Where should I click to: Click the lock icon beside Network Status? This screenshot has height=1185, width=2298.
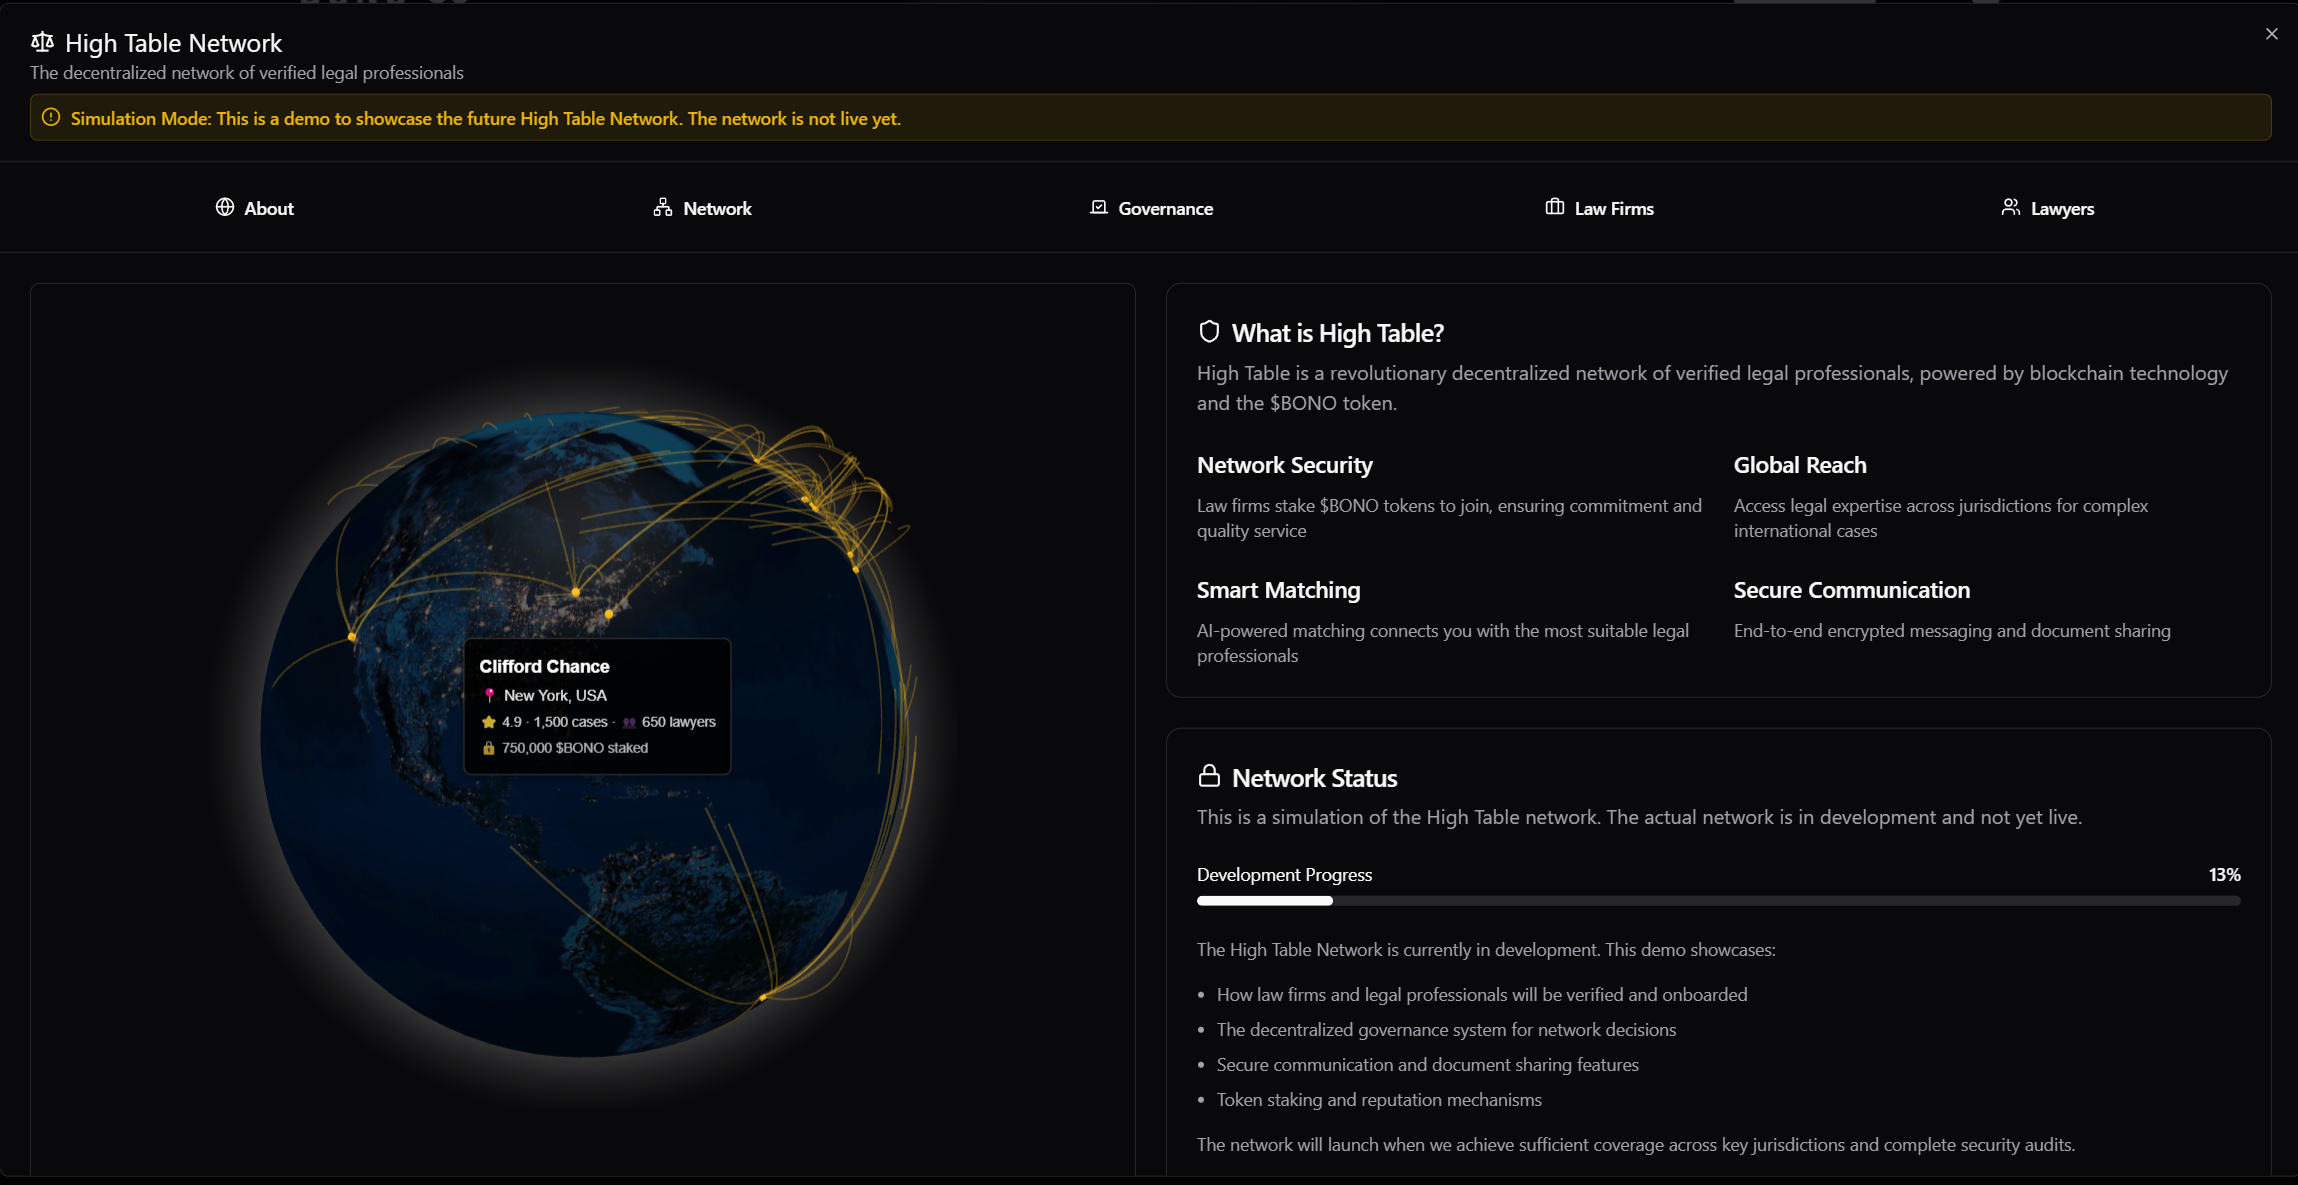(1209, 776)
